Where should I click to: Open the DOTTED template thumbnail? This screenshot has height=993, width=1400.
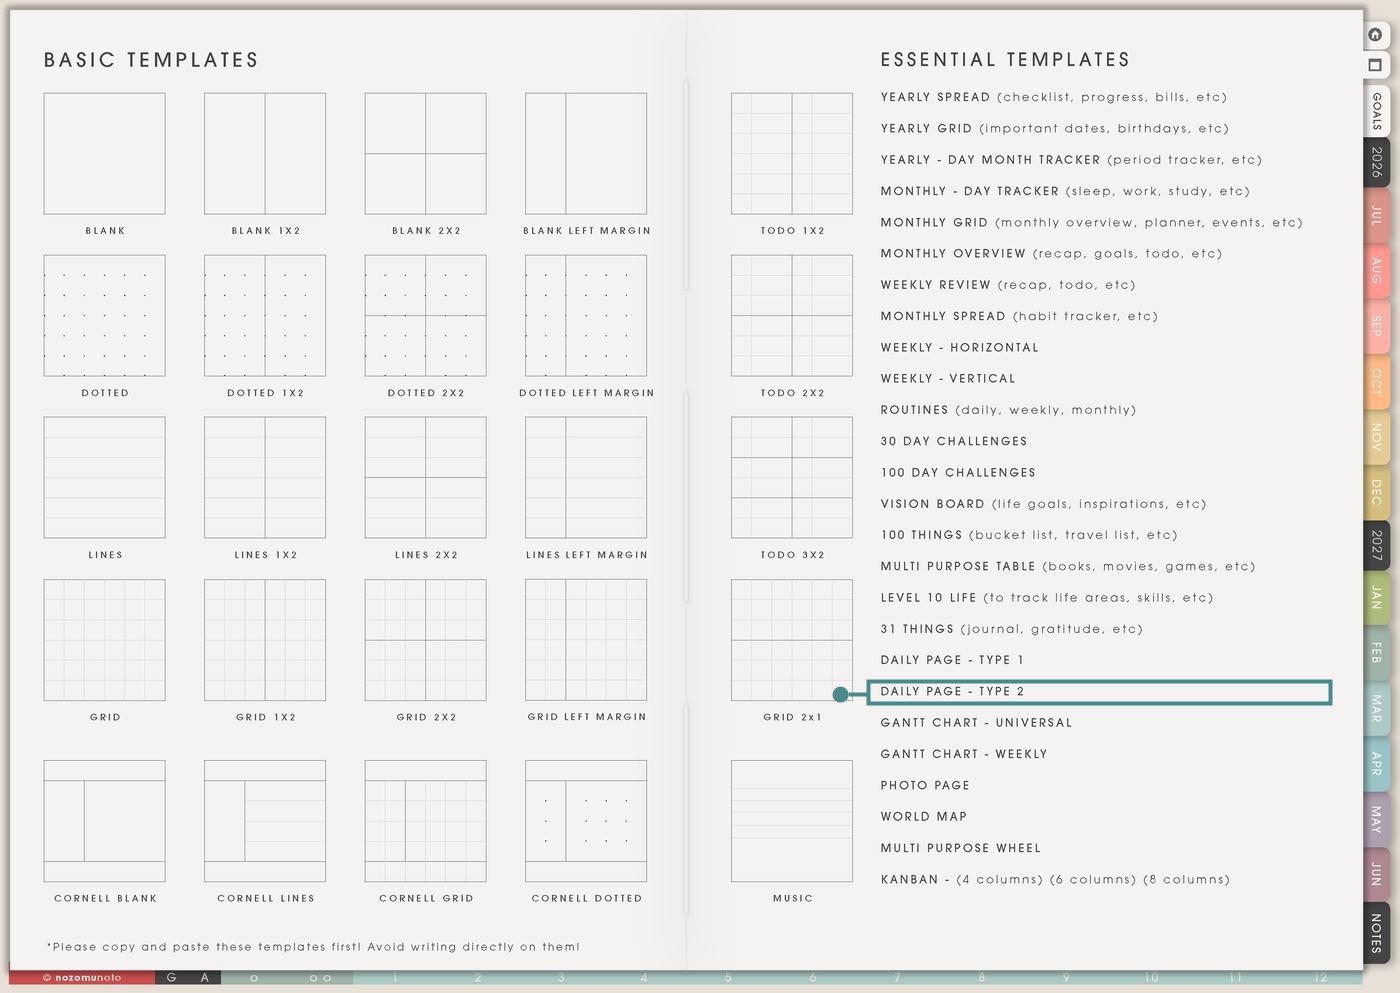click(105, 316)
